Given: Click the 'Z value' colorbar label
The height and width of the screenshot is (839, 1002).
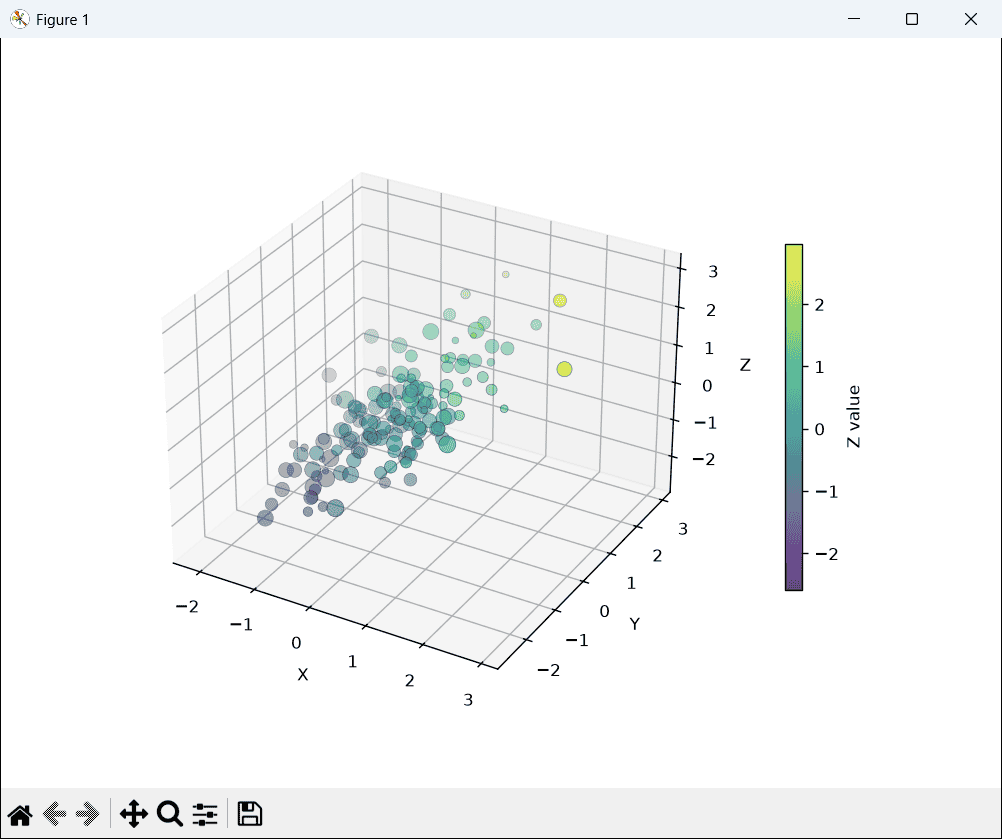Looking at the screenshot, I should click(854, 417).
